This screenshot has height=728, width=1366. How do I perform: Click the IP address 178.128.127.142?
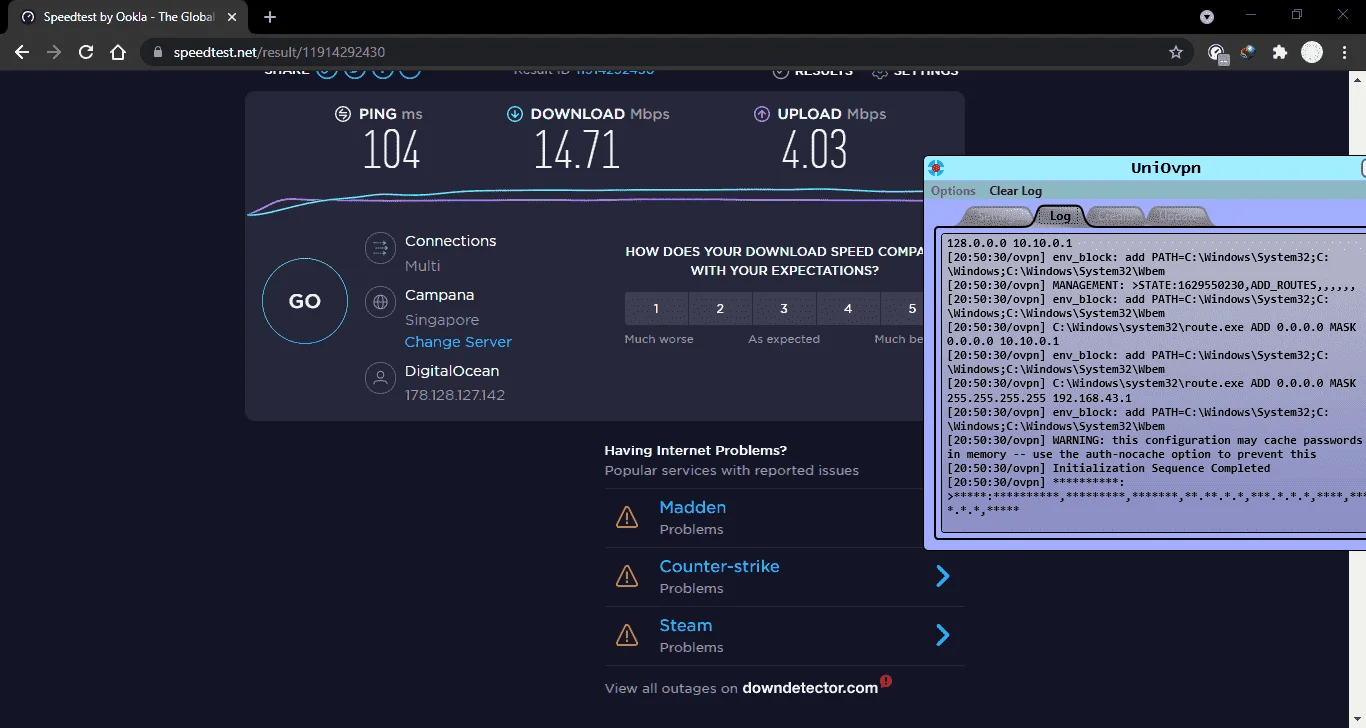[x=455, y=395]
